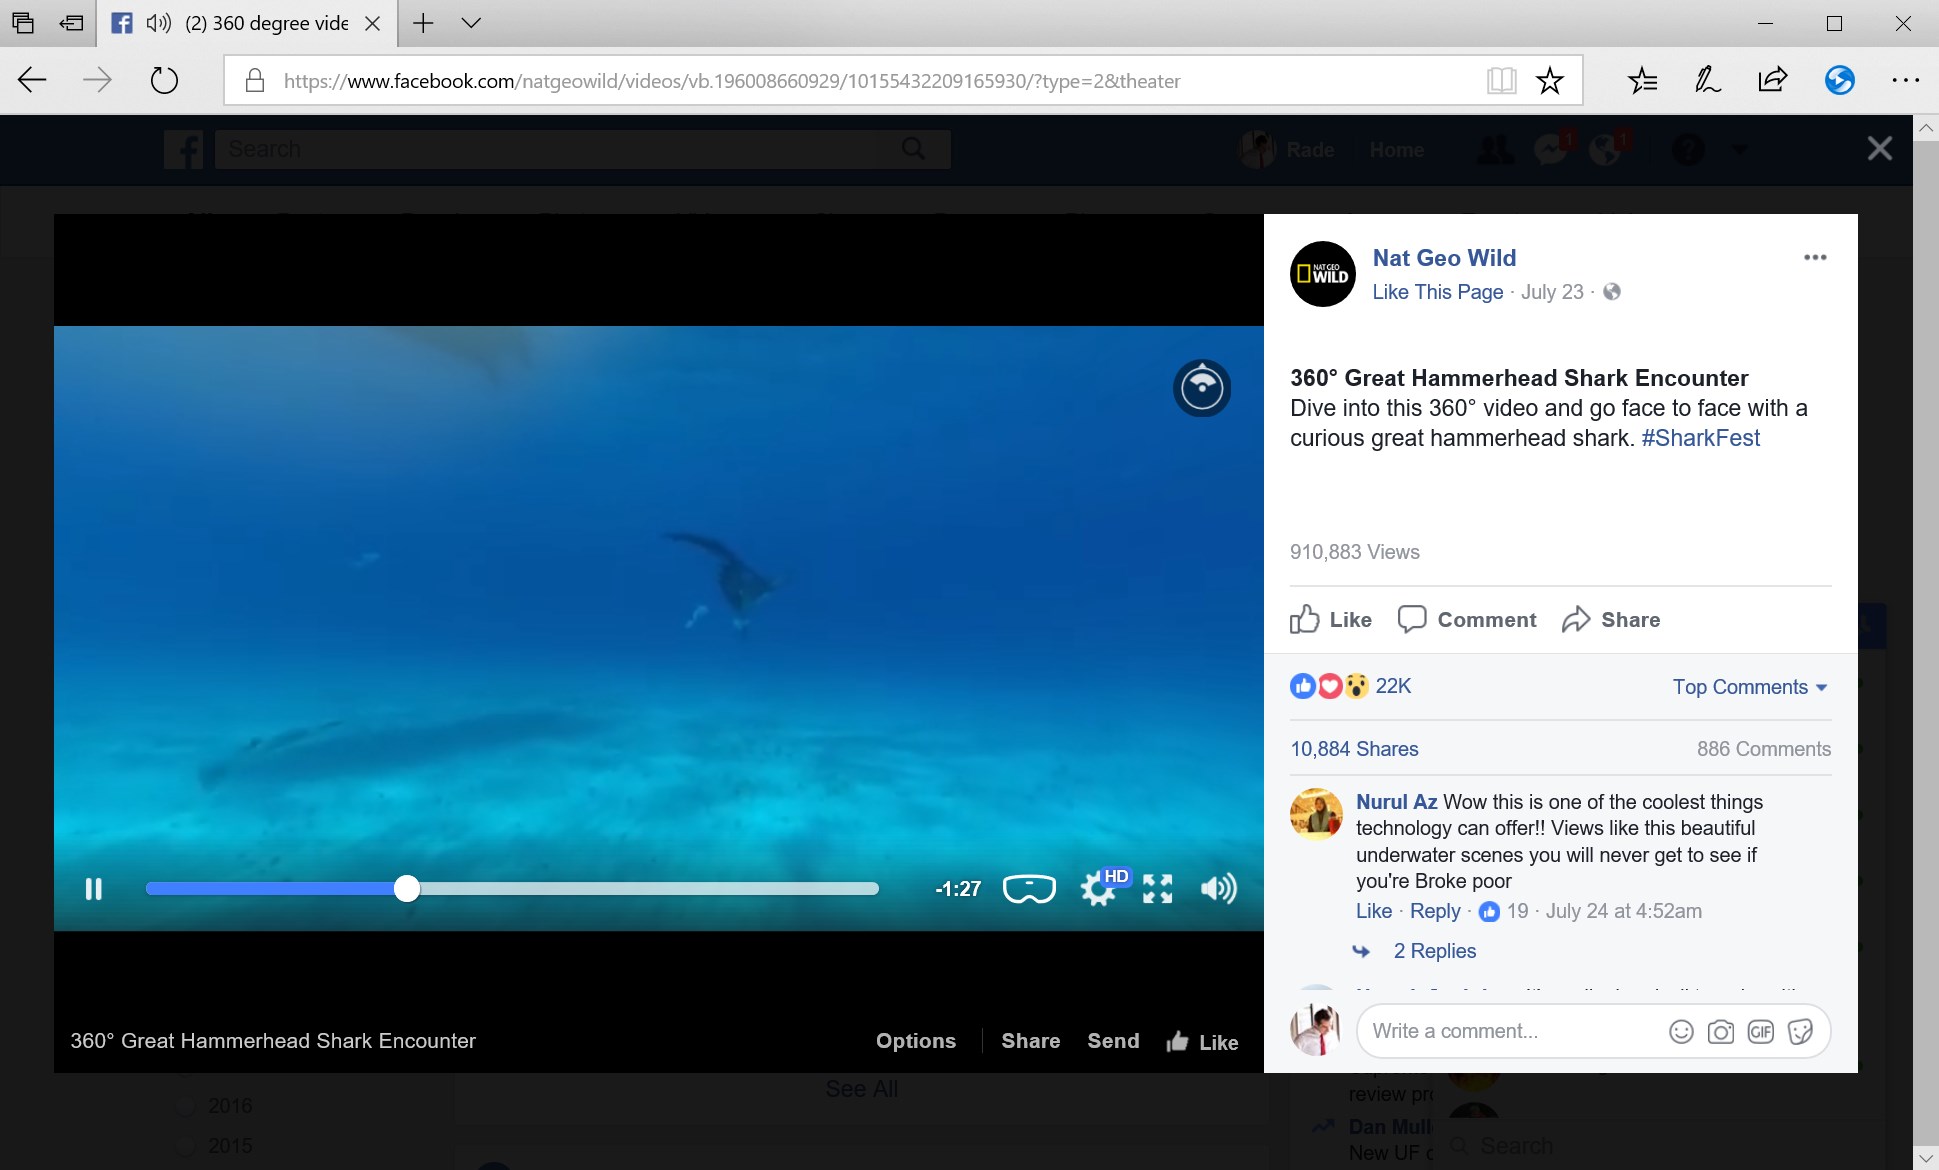
Task: Mute the video volume
Action: [x=1219, y=889]
